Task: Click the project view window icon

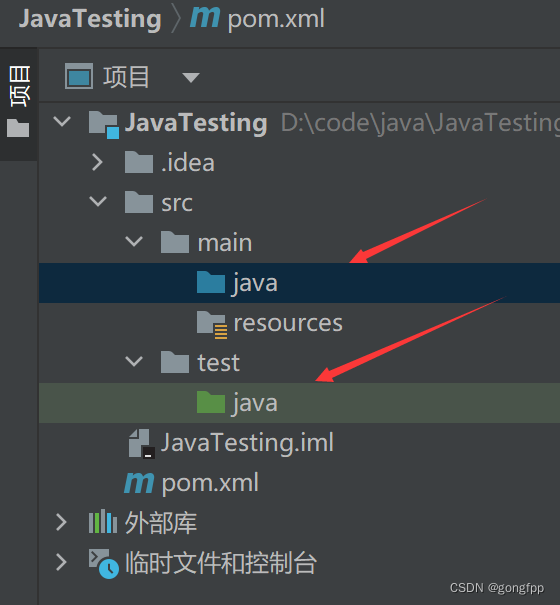Action: point(79,76)
